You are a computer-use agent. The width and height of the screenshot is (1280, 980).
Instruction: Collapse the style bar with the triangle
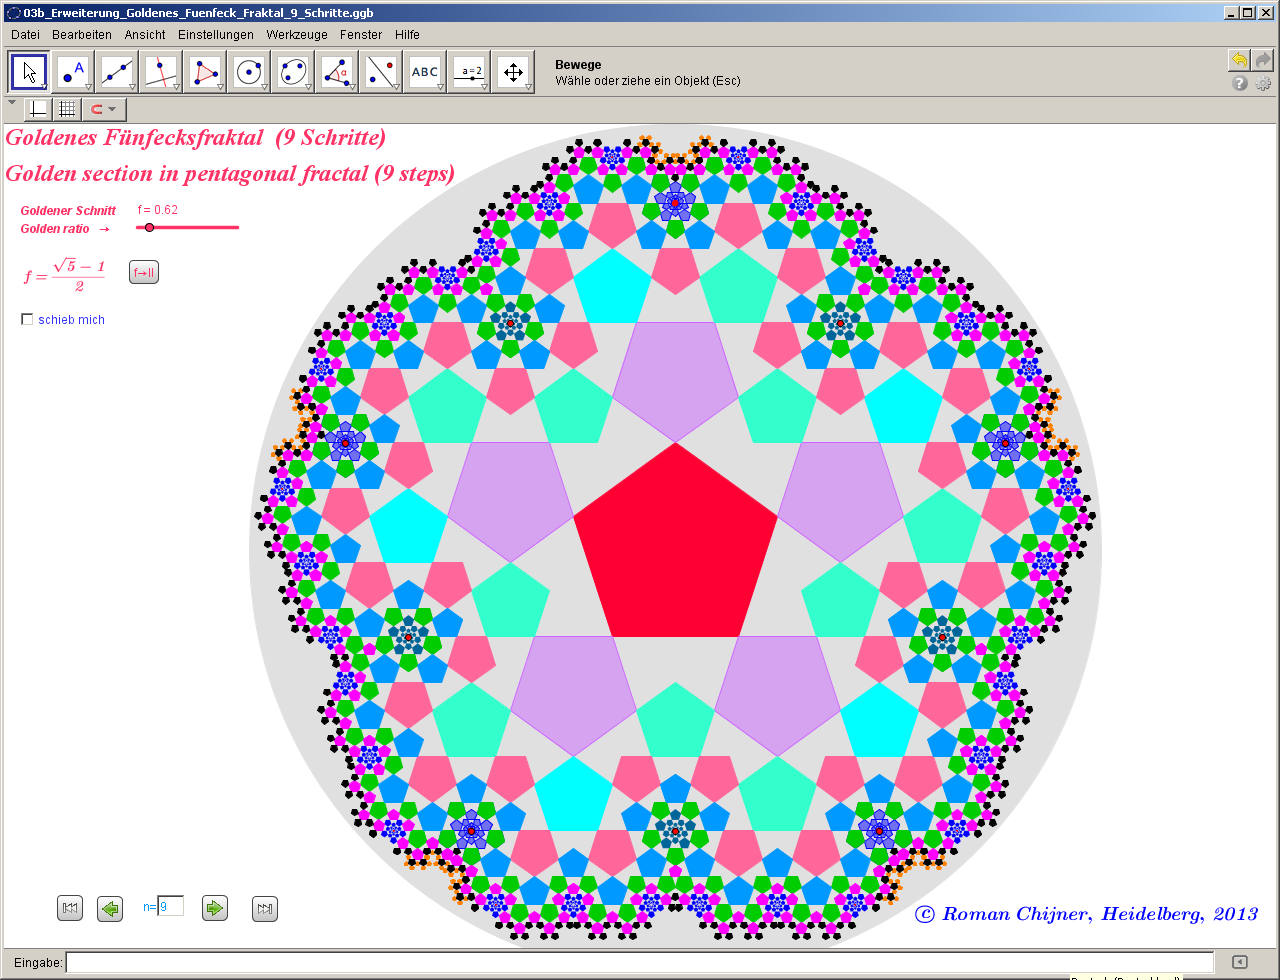click(x=12, y=102)
